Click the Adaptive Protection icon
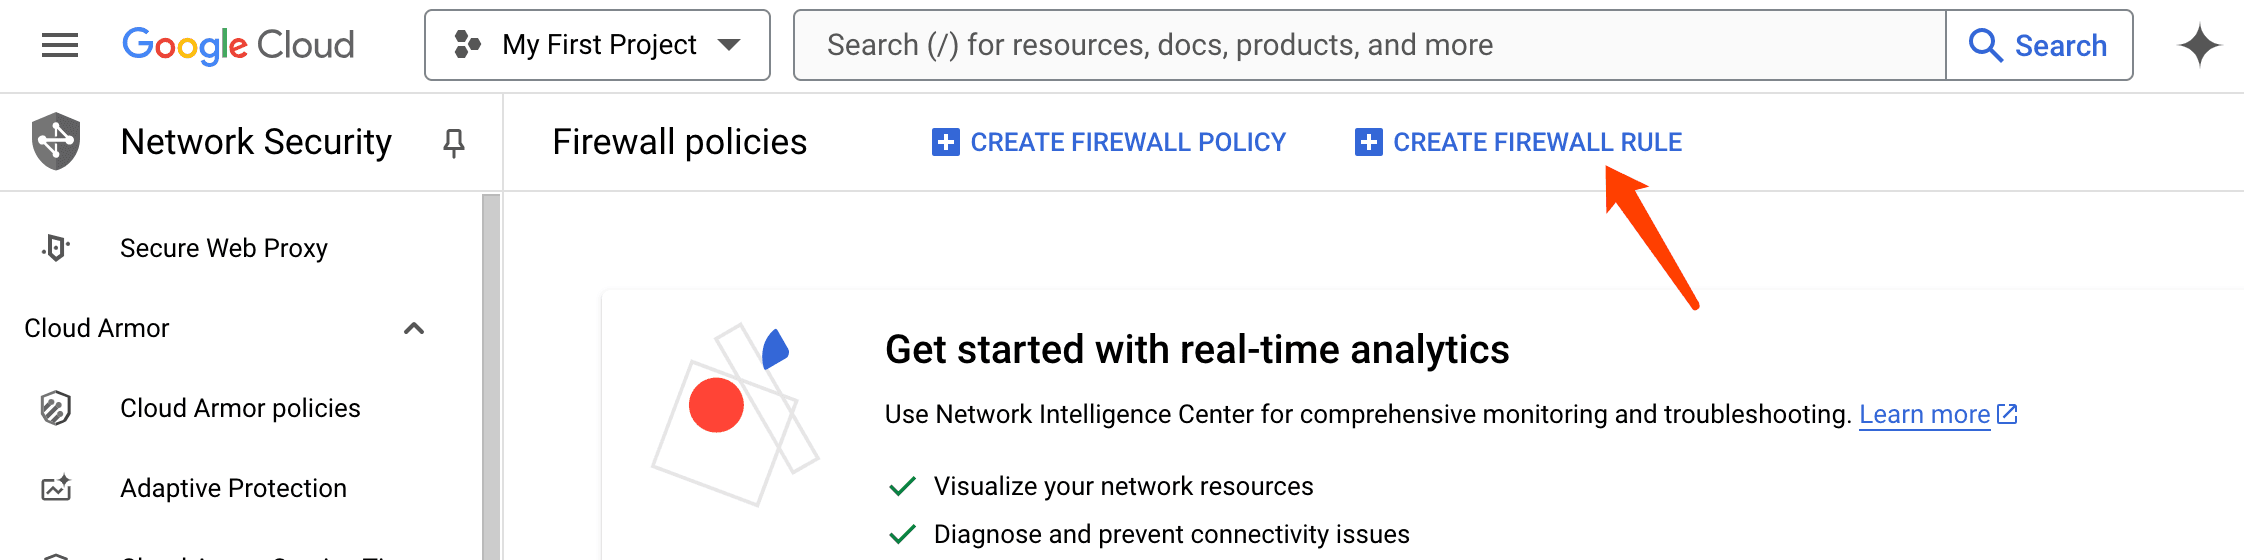This screenshot has height=560, width=2244. [x=56, y=488]
